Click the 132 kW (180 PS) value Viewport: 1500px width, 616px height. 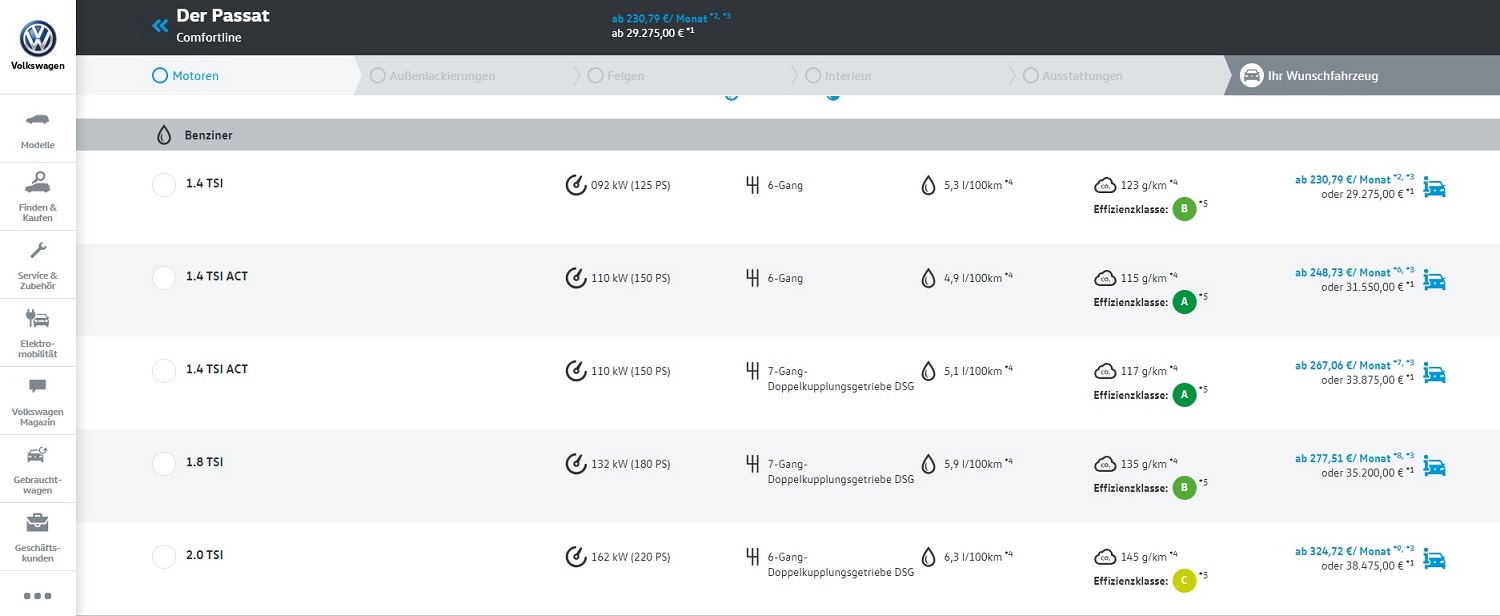point(631,464)
